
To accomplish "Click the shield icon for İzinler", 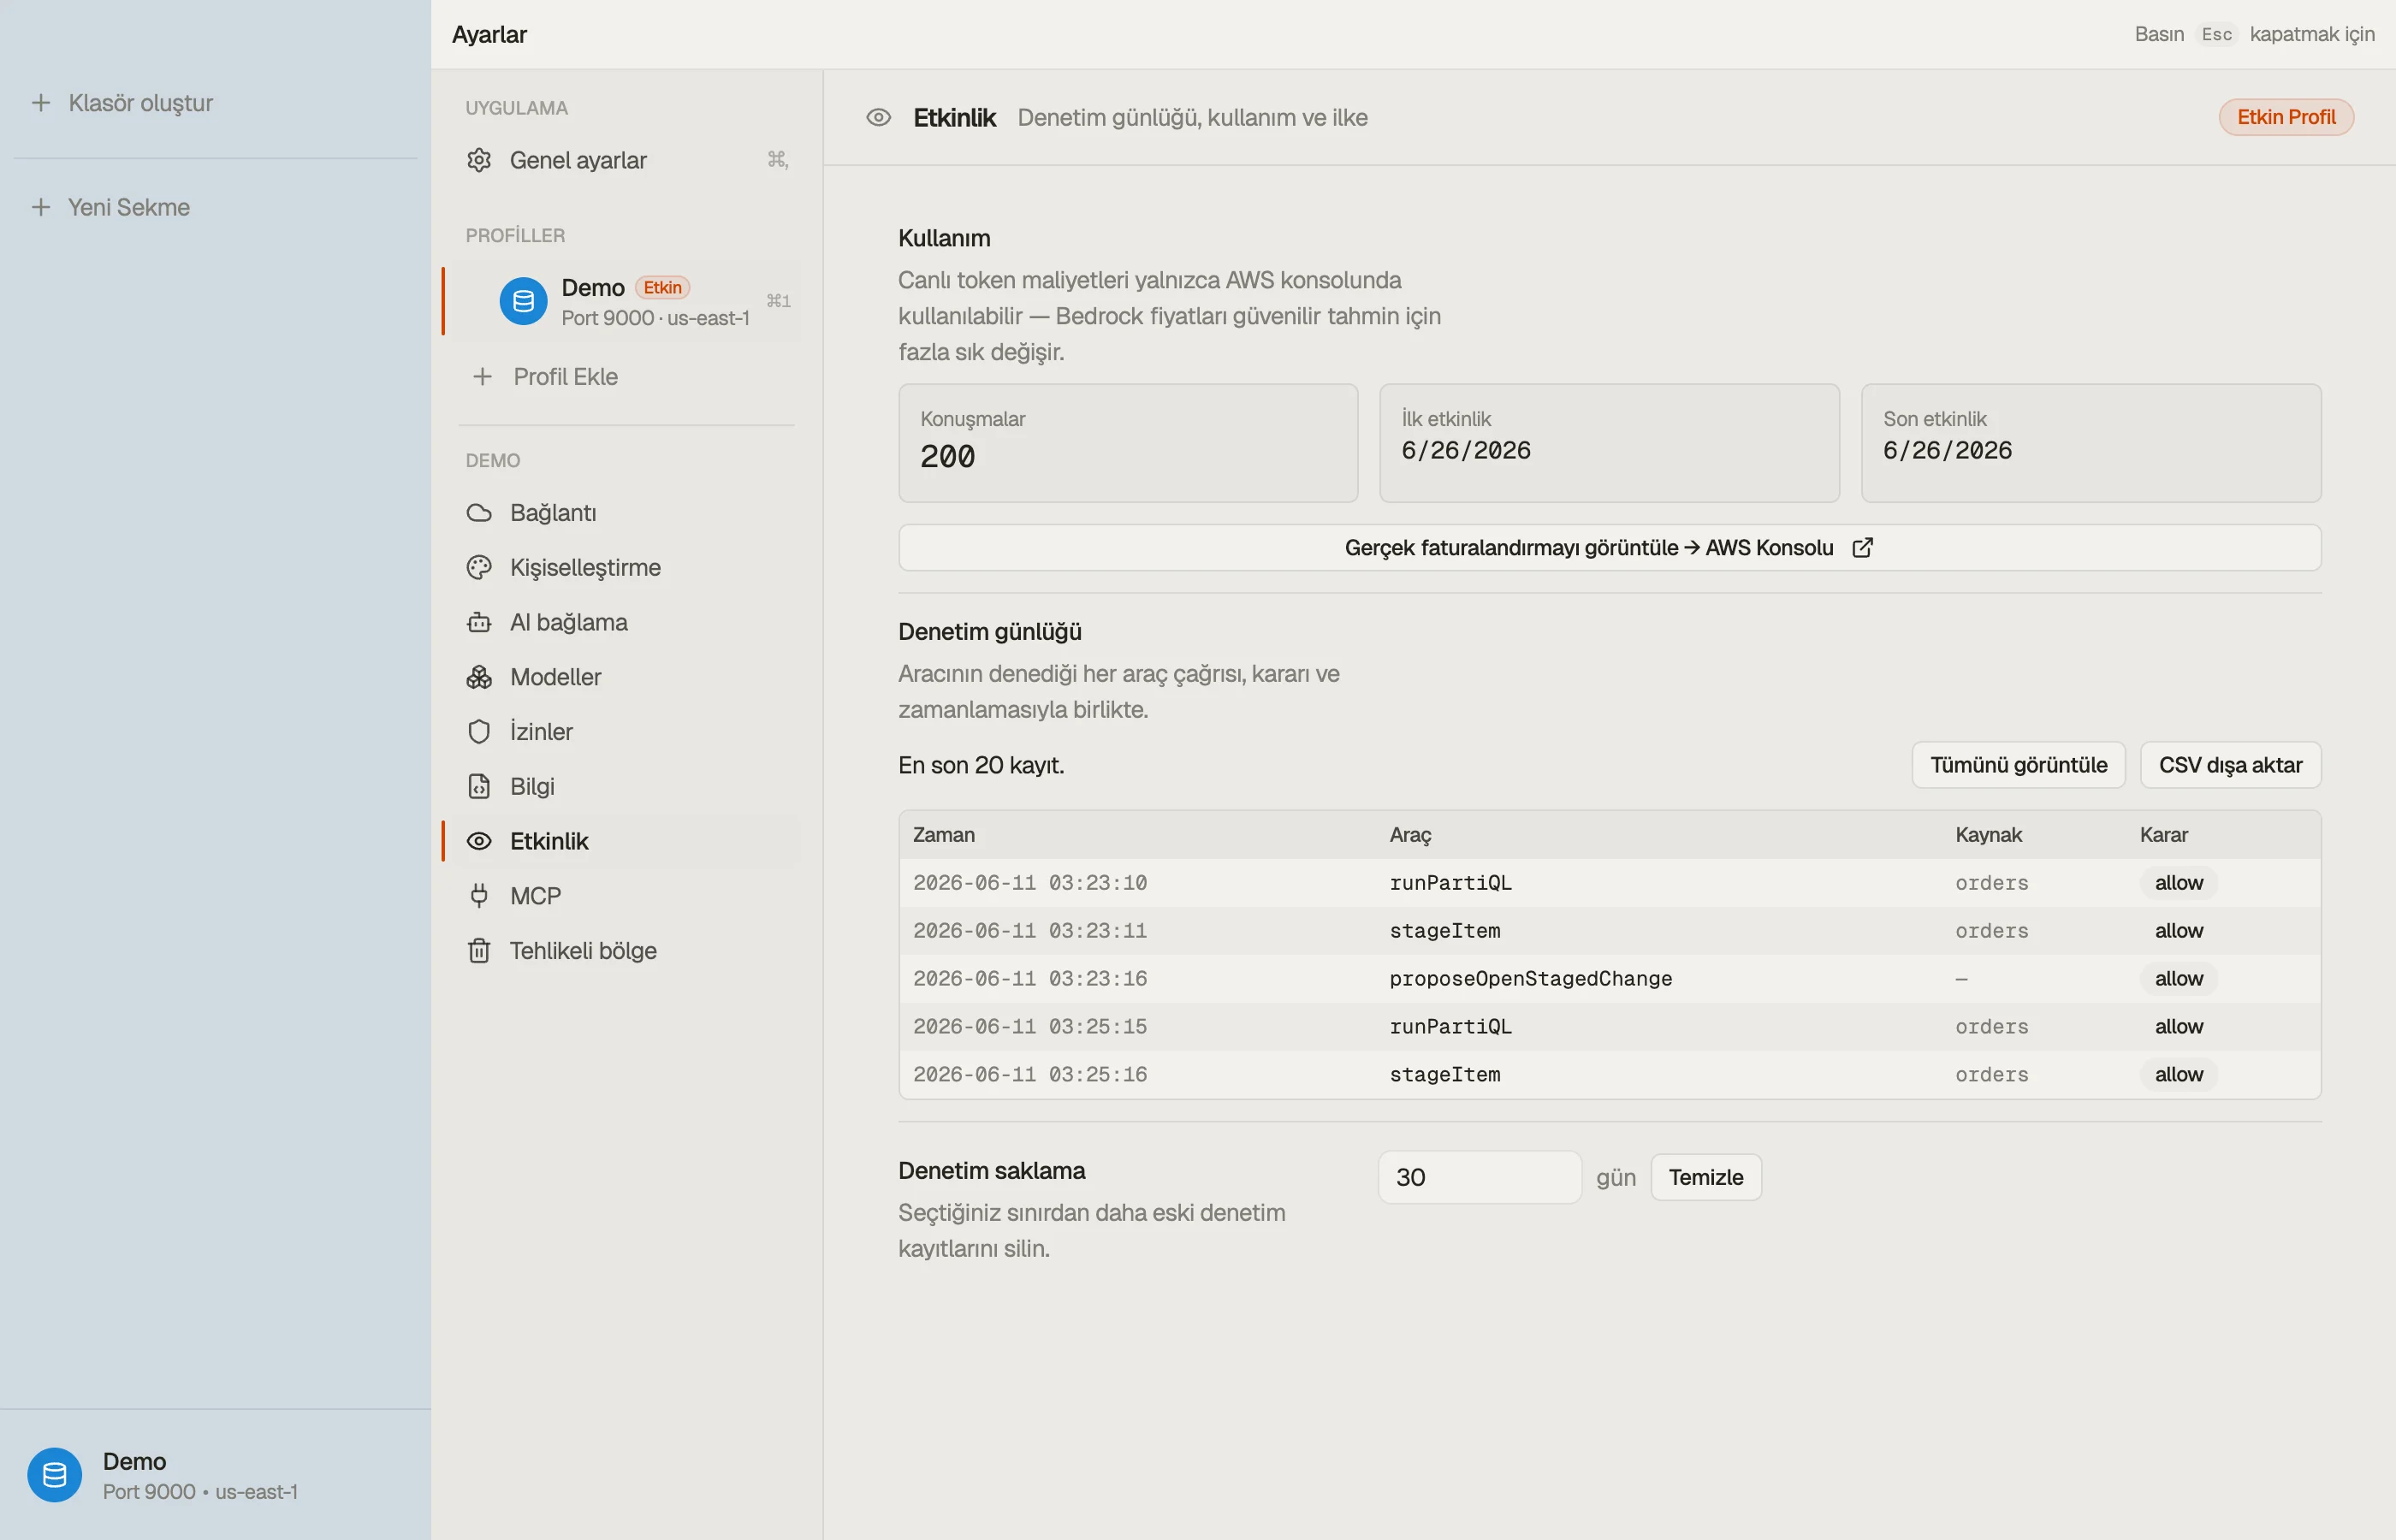I will (x=479, y=732).
